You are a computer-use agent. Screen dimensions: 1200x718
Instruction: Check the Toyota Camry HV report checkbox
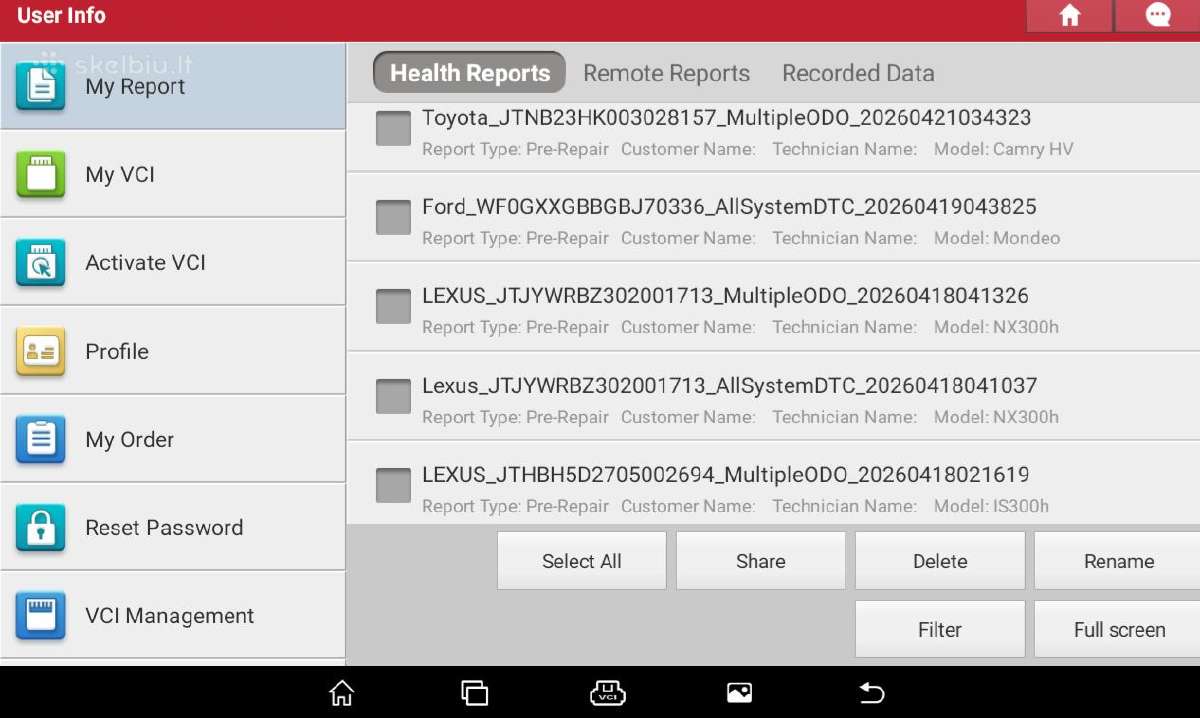(x=393, y=128)
